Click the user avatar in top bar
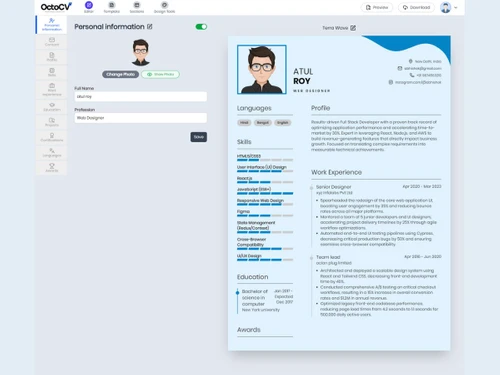Image resolution: width=500 pixels, height=375 pixels. click(x=446, y=7)
